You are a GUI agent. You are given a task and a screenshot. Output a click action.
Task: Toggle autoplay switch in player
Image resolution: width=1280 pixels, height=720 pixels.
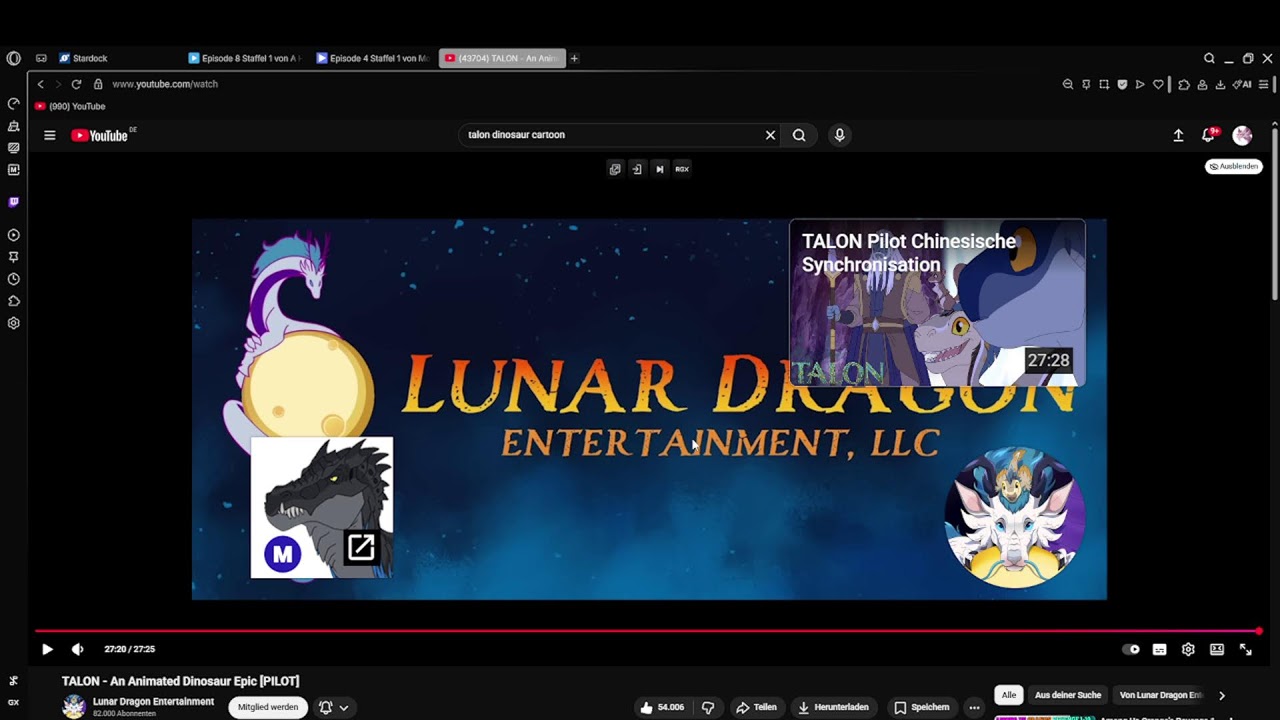coord(1131,649)
